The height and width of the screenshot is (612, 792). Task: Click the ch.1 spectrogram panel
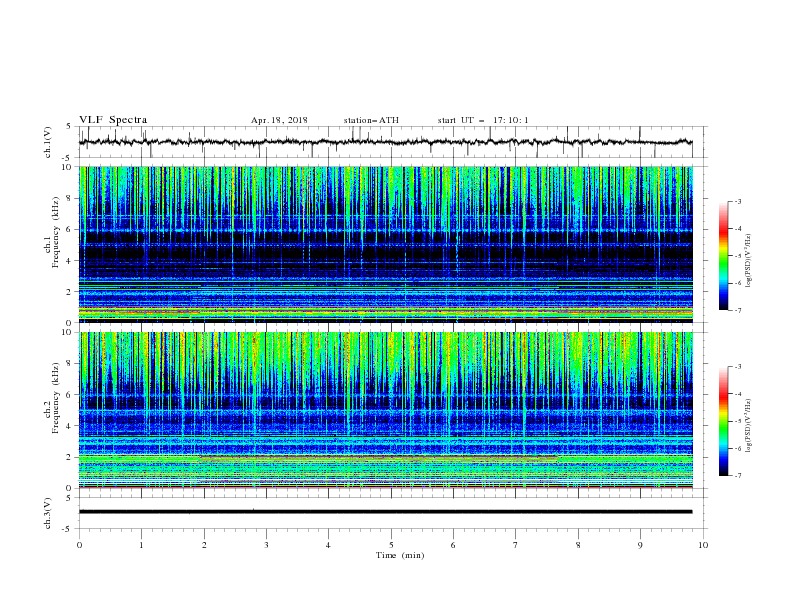coord(386,244)
